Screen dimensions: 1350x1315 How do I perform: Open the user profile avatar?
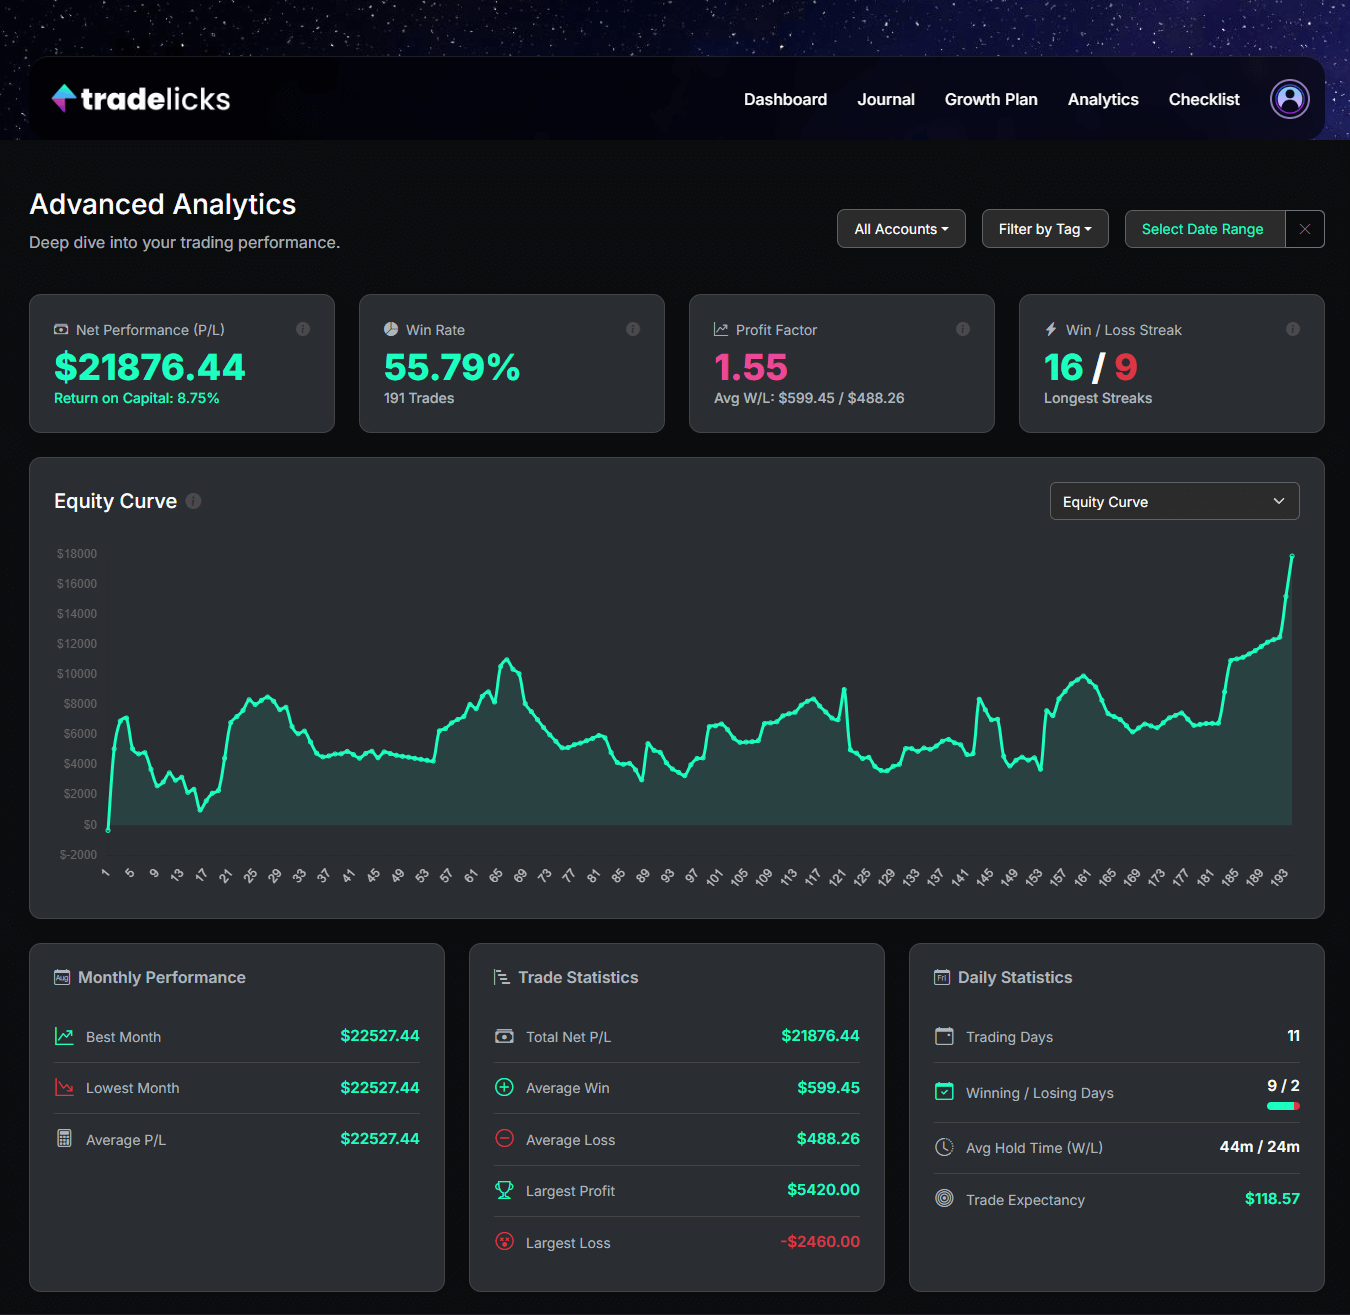(1289, 98)
